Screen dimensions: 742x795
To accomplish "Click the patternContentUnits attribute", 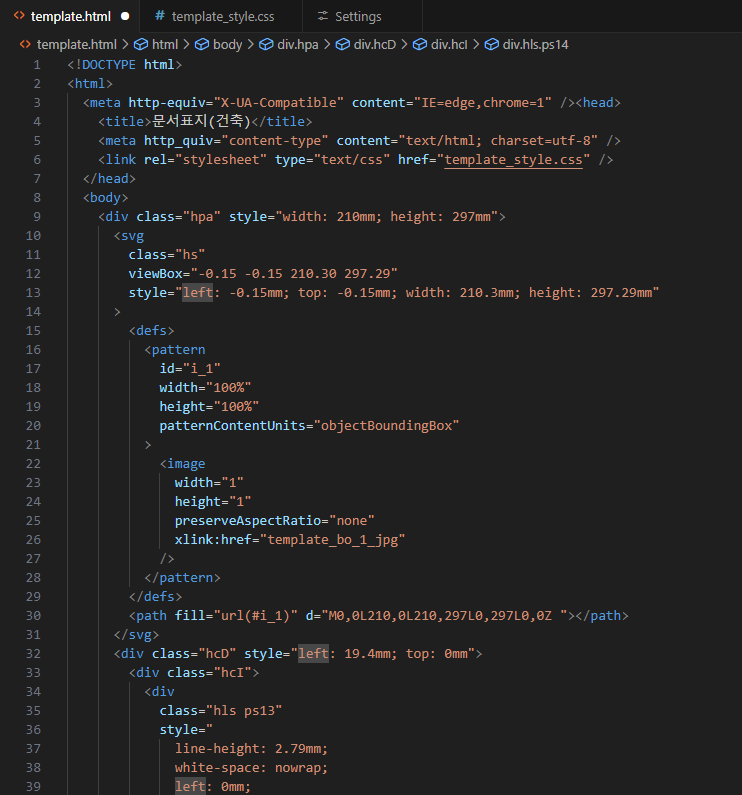I will coord(232,426).
